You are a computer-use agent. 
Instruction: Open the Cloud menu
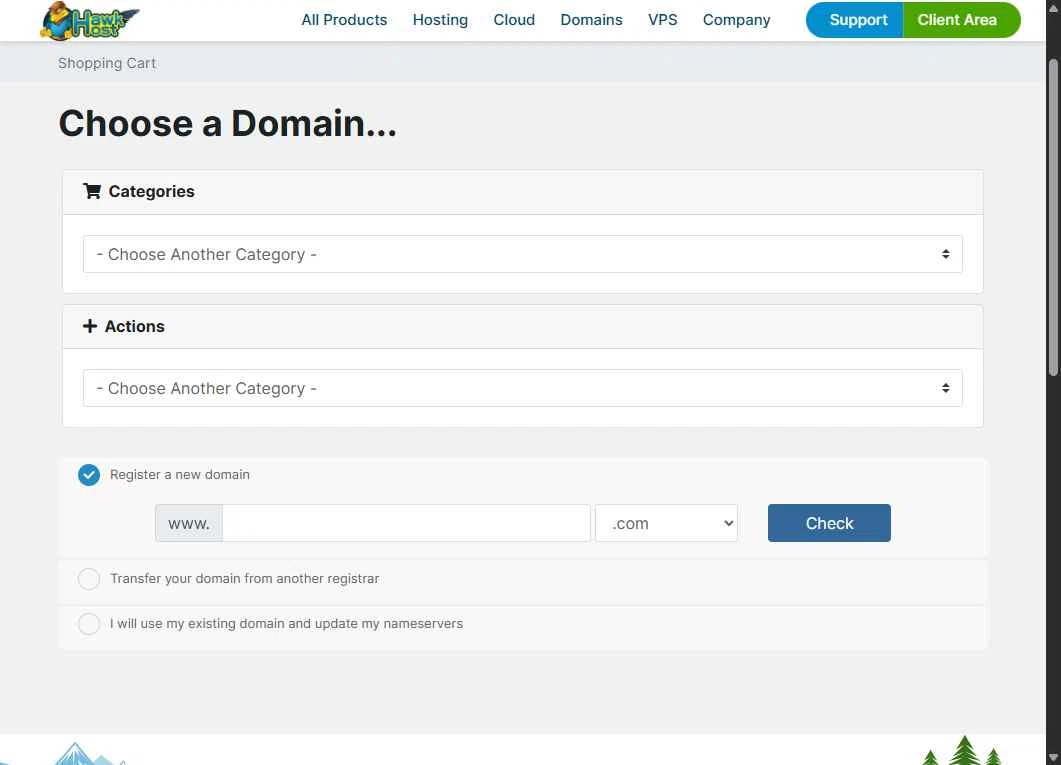click(x=514, y=20)
